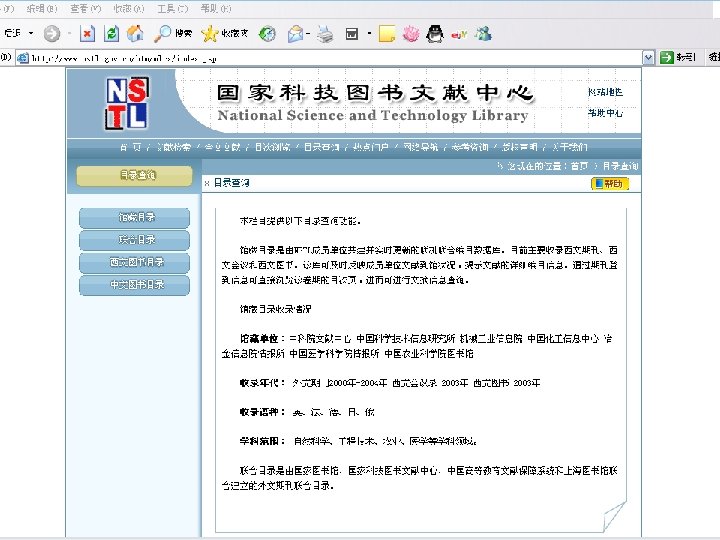Launch the QQ penguin toolbar icon
720x540 pixels.
pos(435,34)
